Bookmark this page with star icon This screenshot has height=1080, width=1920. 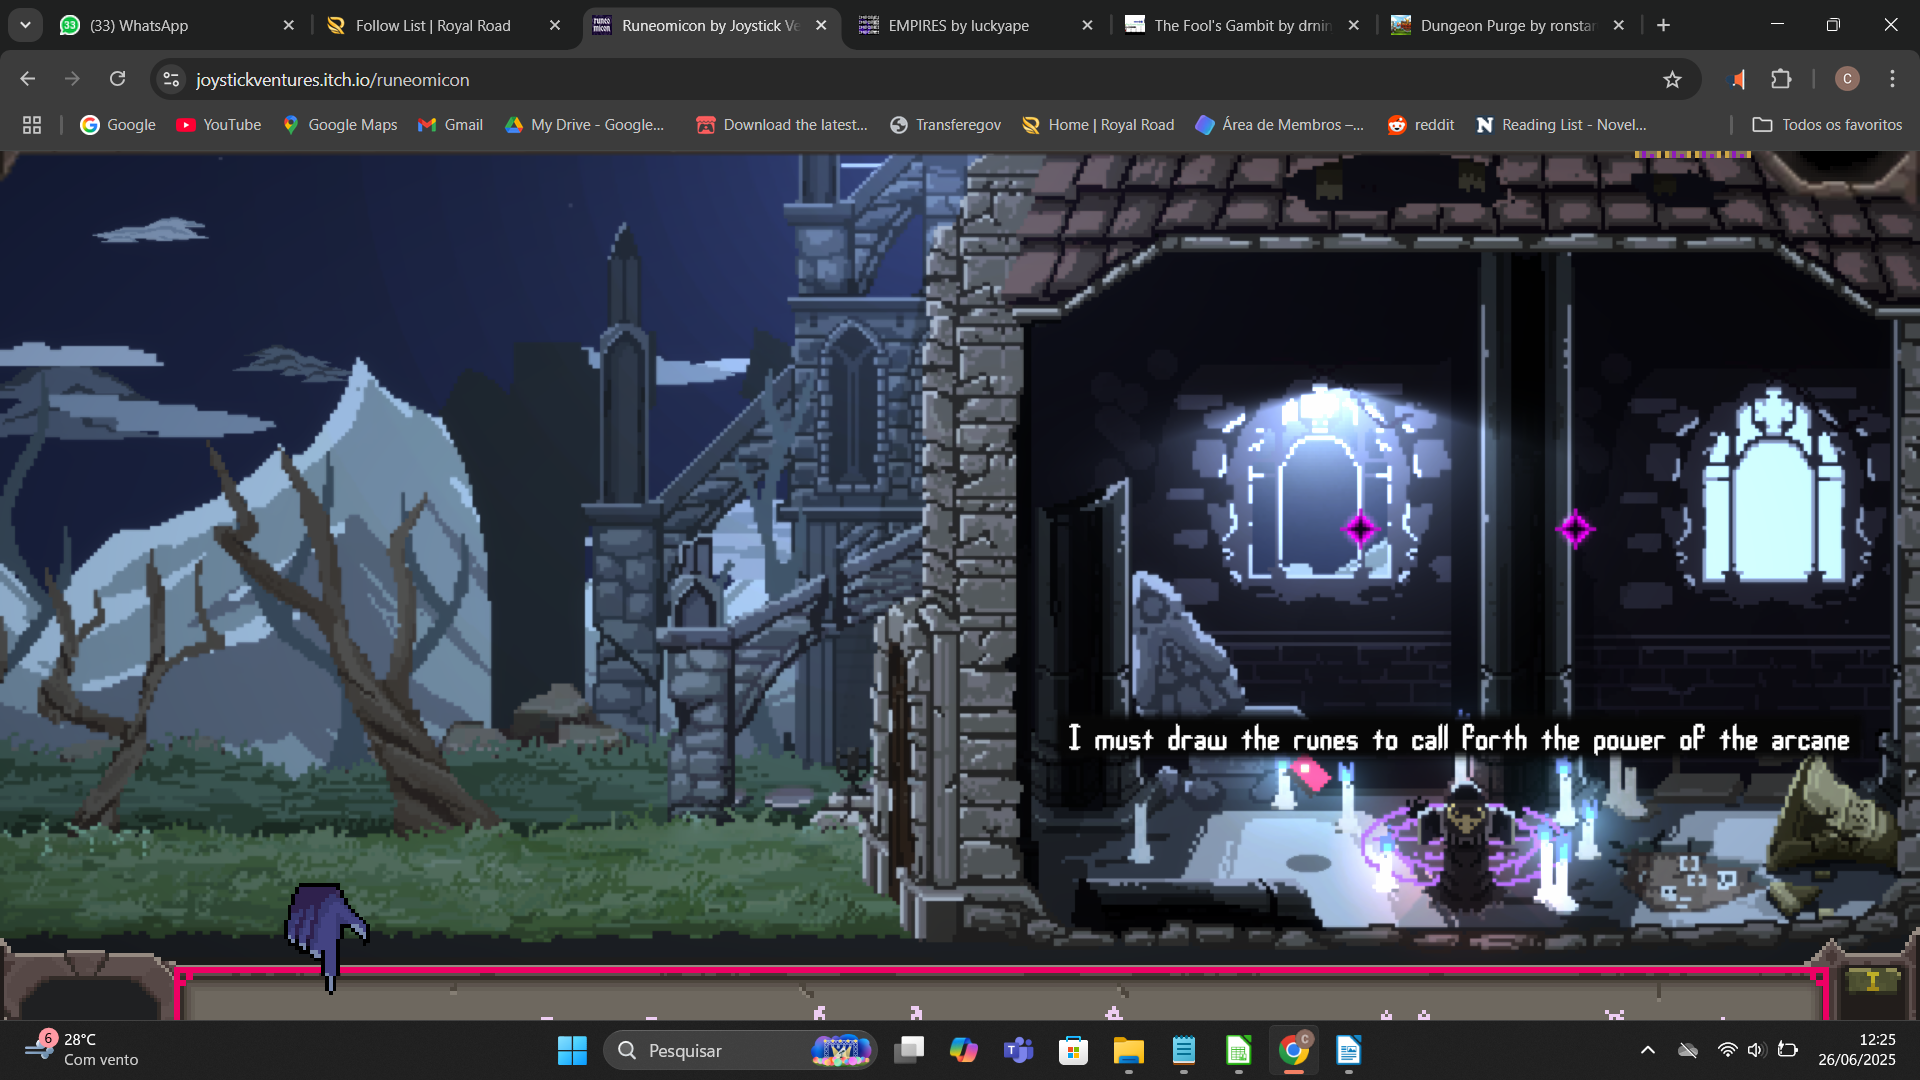coord(1672,79)
